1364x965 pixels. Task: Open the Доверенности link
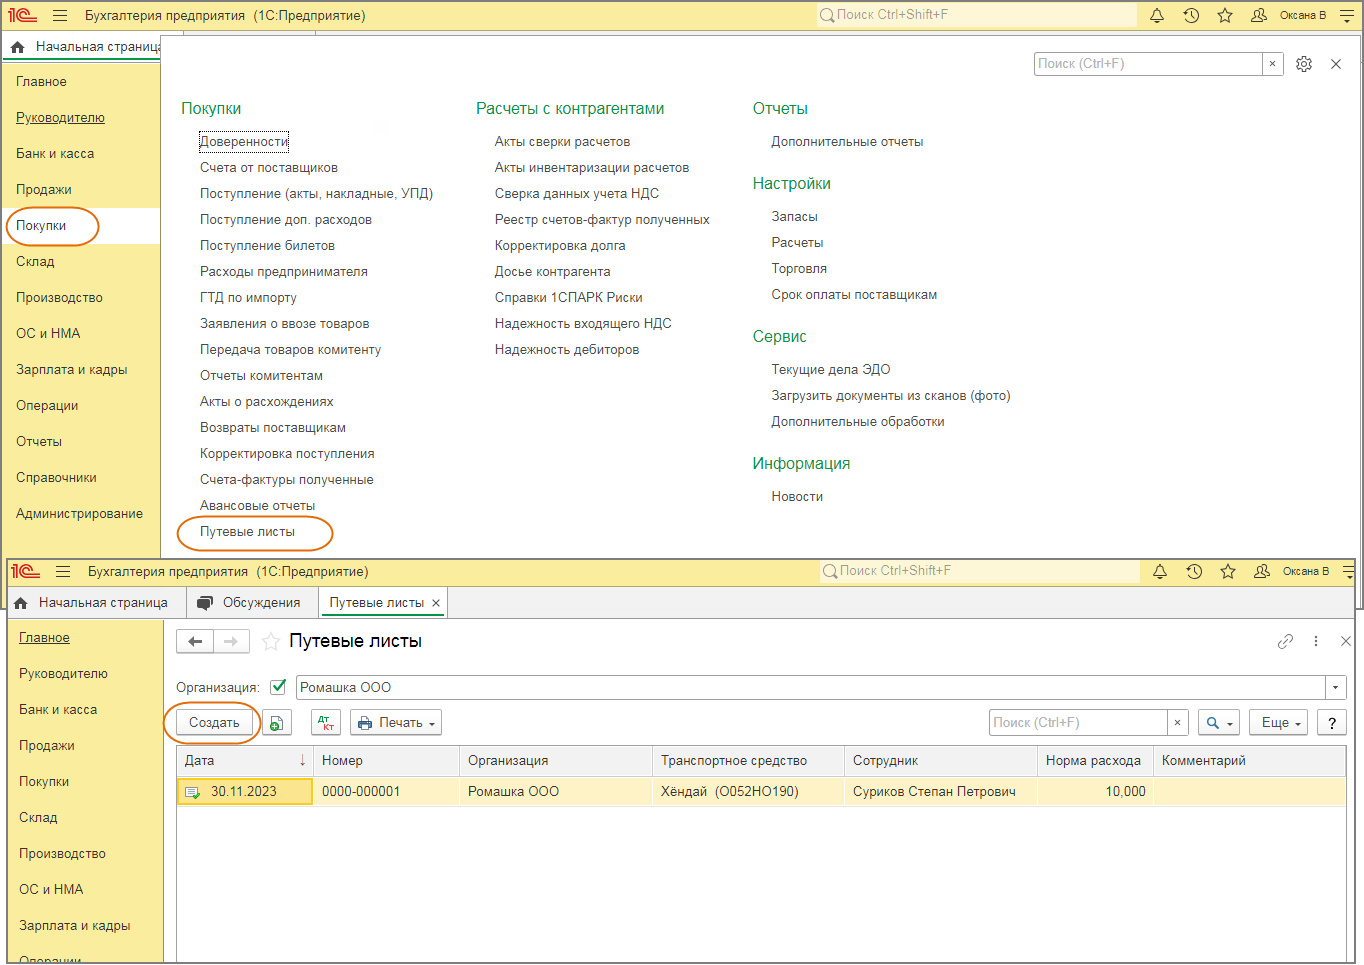[x=244, y=142]
